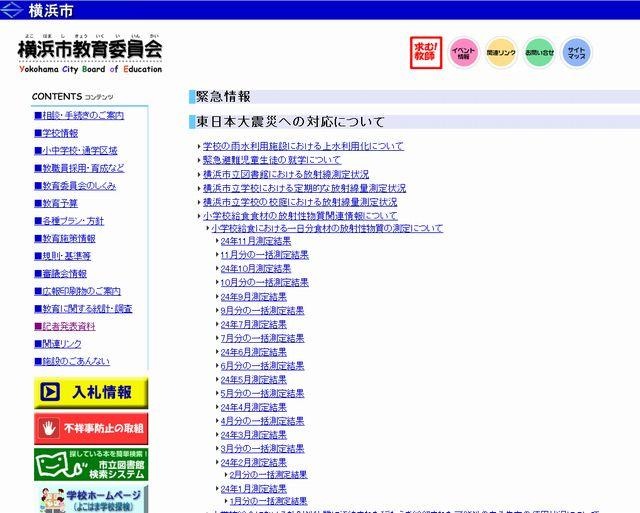640x513 pixels.
Task: Open 施設のごあんない in the contents menu
Action: coord(72,361)
